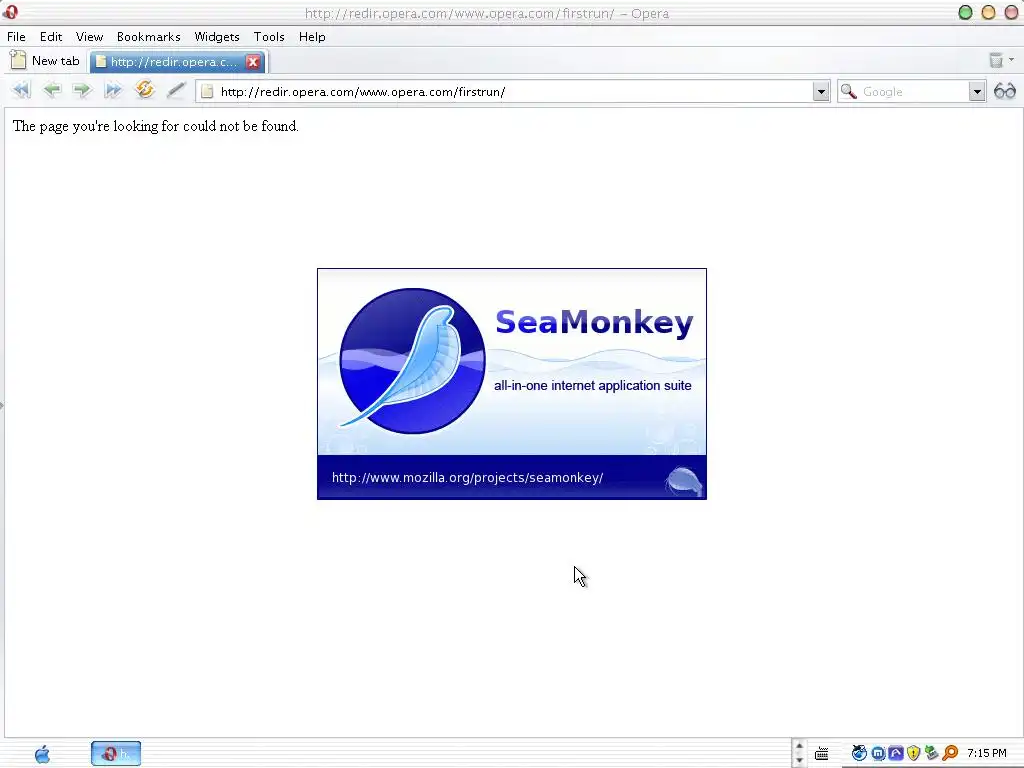Click the SeaMonkey splash image
The height and width of the screenshot is (768, 1024).
[x=512, y=384]
